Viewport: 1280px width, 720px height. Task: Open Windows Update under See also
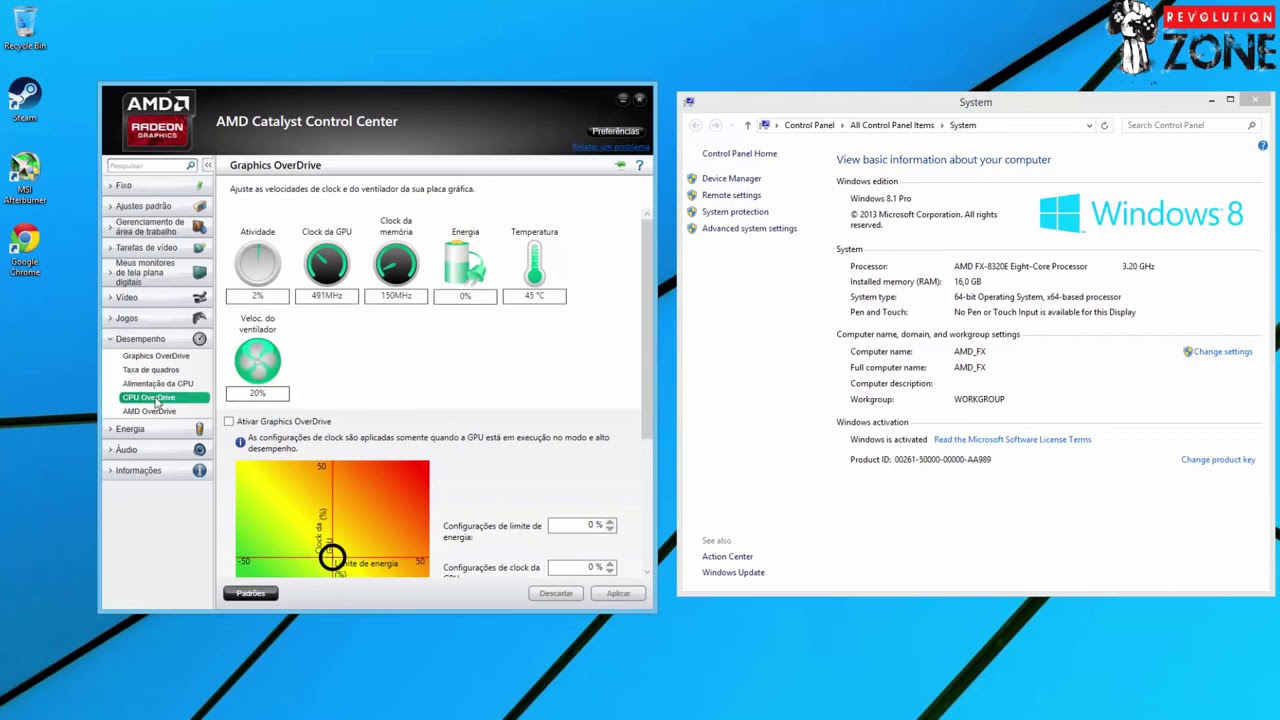pyautogui.click(x=733, y=572)
